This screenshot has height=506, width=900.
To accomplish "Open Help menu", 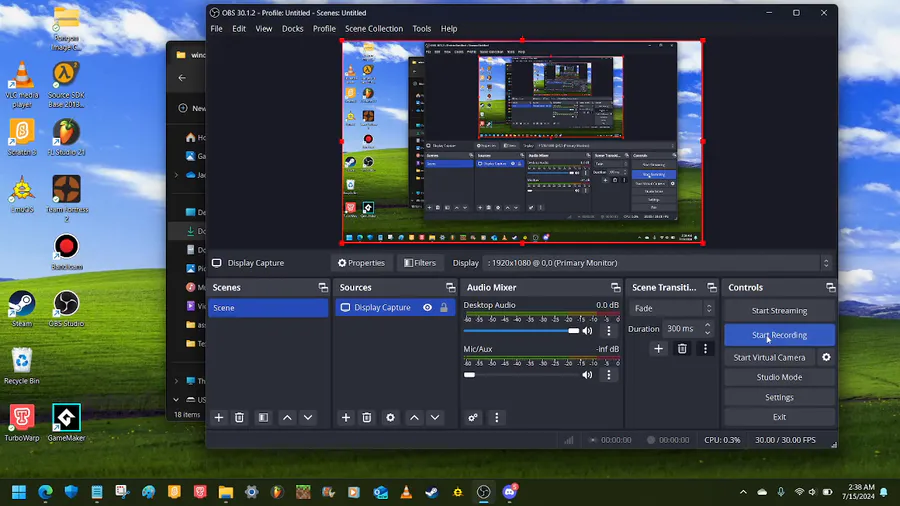I will click(x=449, y=29).
